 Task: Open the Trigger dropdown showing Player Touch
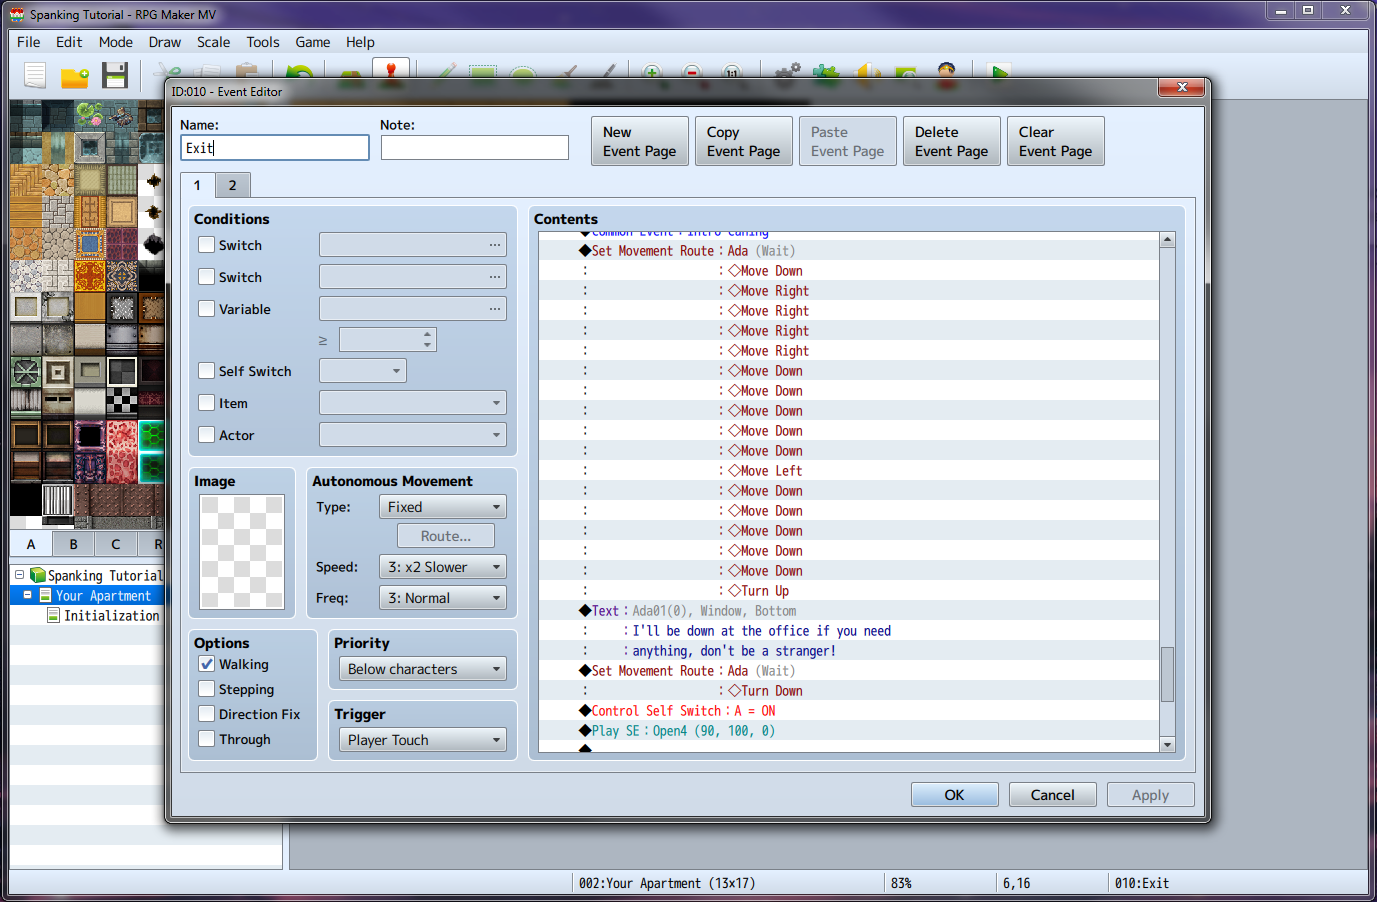pyautogui.click(x=423, y=740)
